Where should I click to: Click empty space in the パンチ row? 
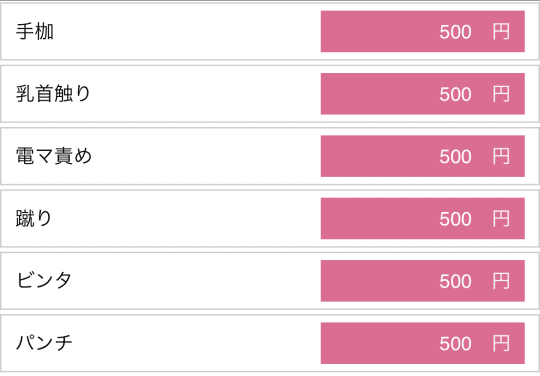[196, 343]
